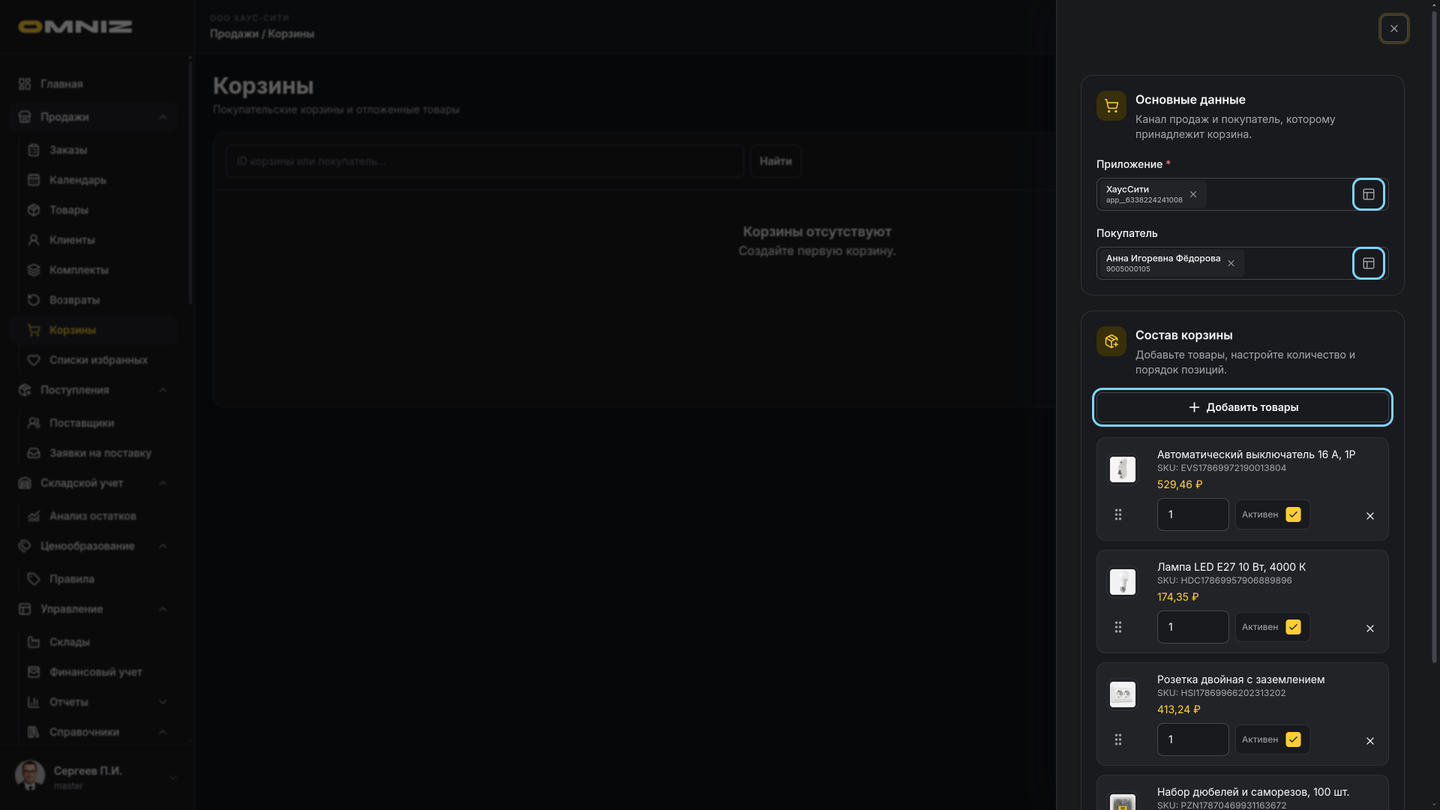Collapse the Ценообразование sidebar section

pyautogui.click(x=162, y=546)
